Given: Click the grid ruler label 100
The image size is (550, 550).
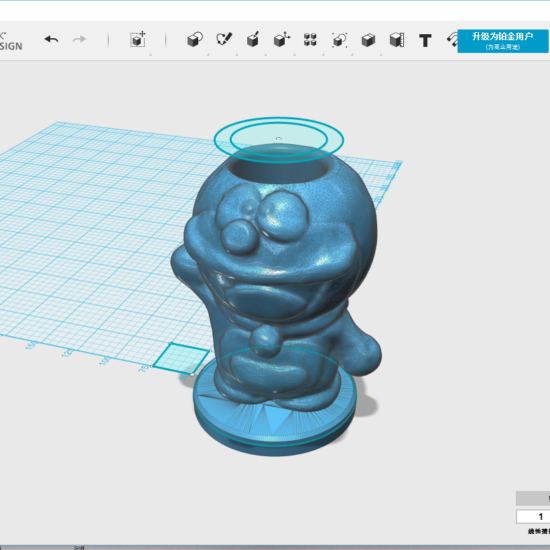Looking at the screenshot, I should [x=105, y=360].
